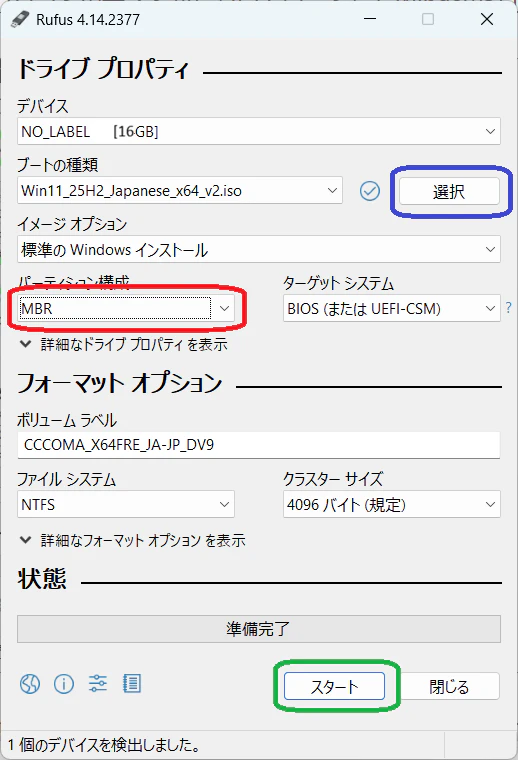This screenshot has width=518, height=760.
Task: Click the フォーマット オプション heading
Action: tap(120, 382)
